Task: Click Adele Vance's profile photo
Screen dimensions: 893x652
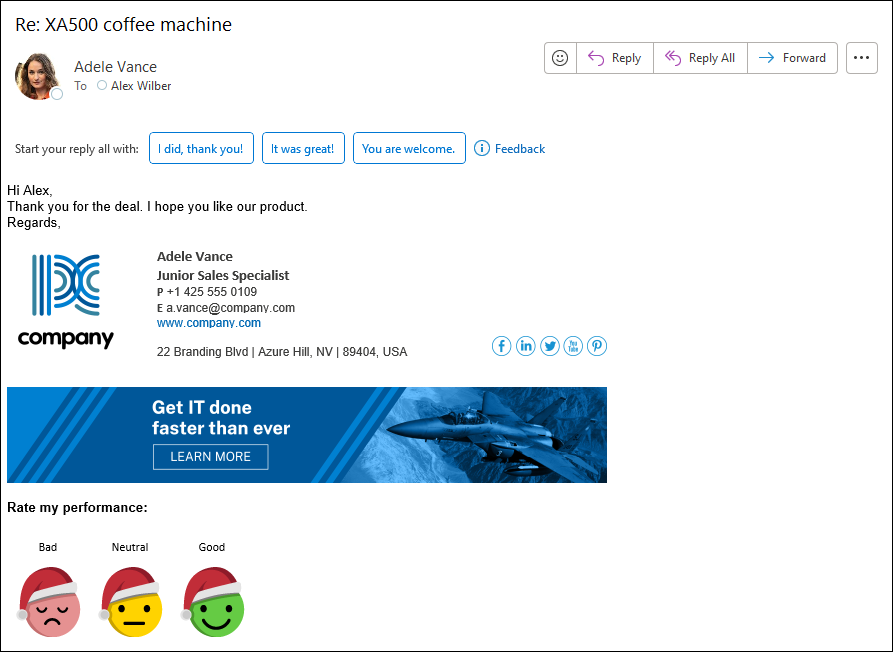Action: coord(38,76)
